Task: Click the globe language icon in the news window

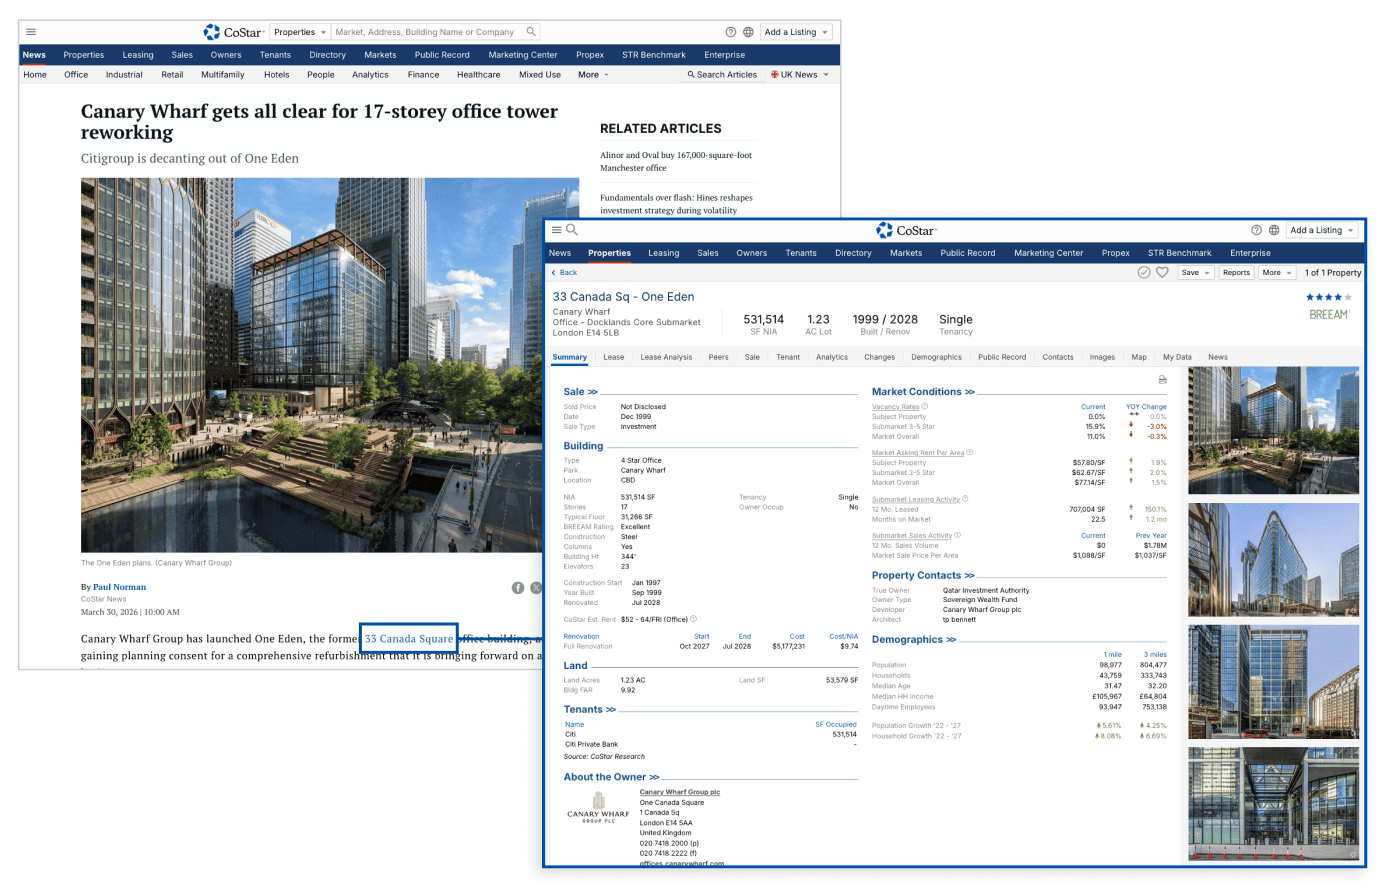Action: (748, 32)
